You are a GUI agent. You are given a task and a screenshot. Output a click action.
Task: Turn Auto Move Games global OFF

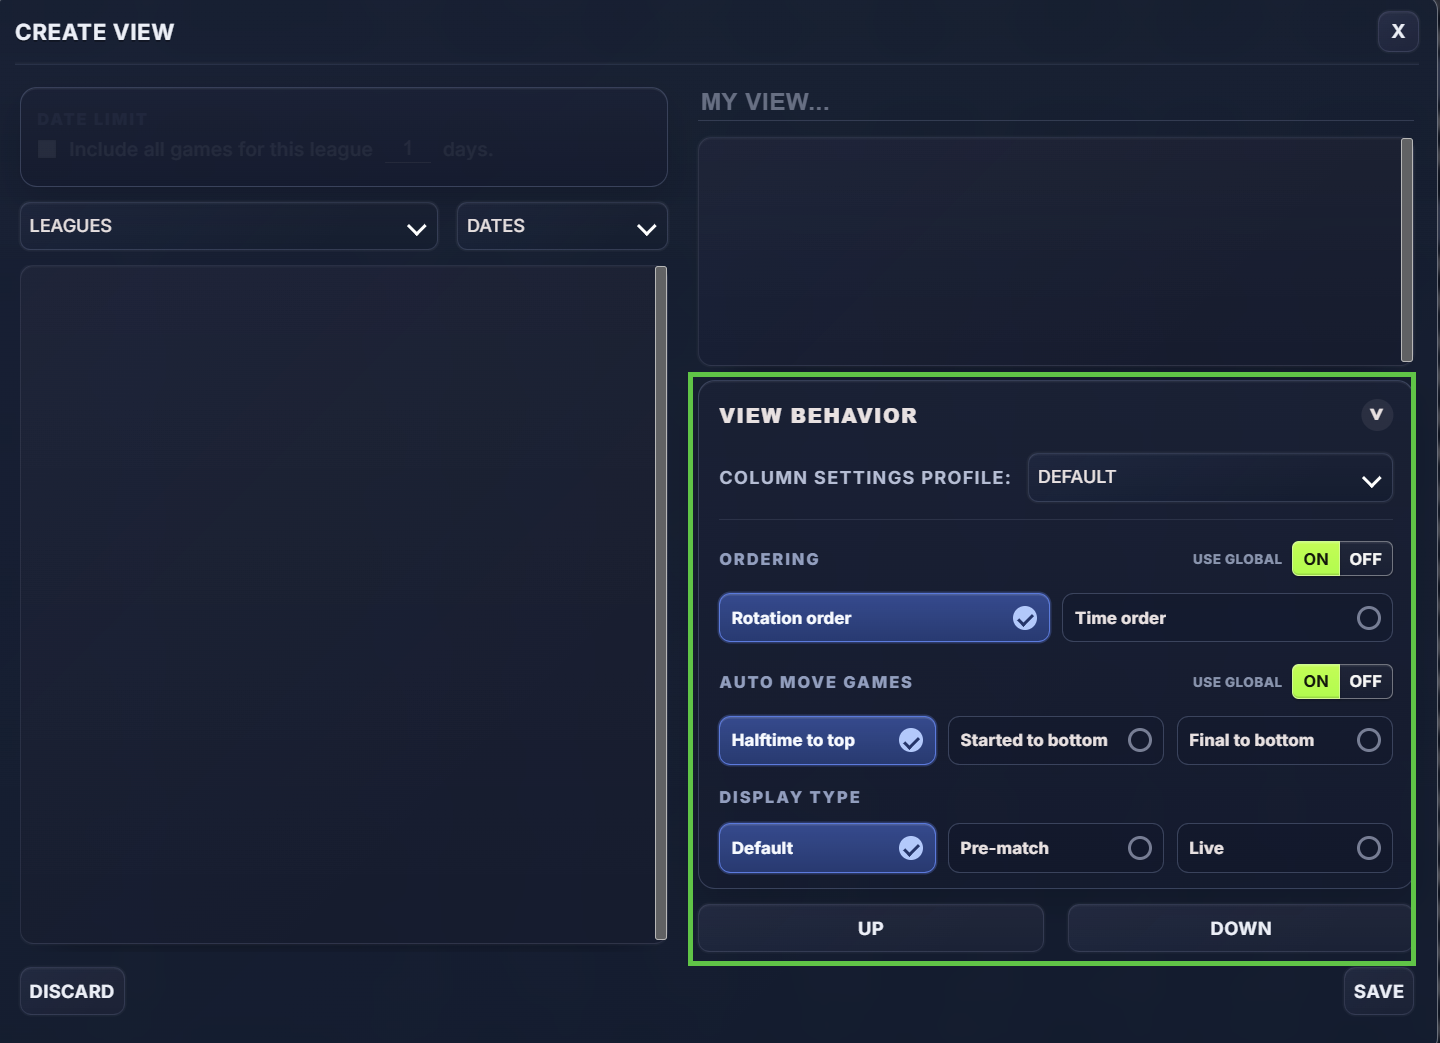click(x=1365, y=682)
